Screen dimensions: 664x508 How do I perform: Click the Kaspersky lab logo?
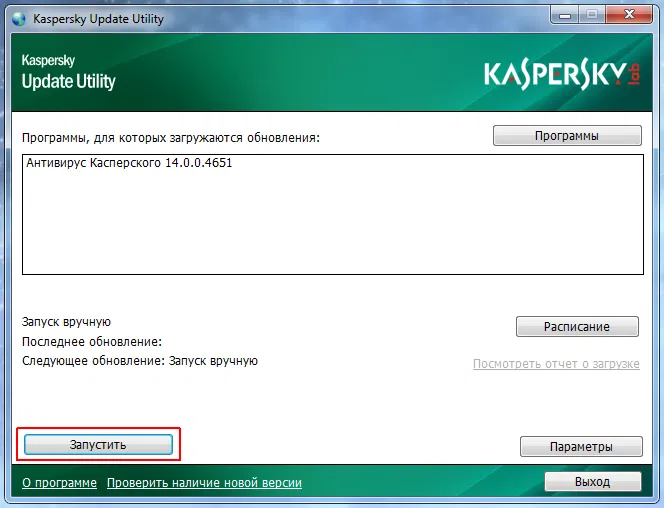coord(562,75)
